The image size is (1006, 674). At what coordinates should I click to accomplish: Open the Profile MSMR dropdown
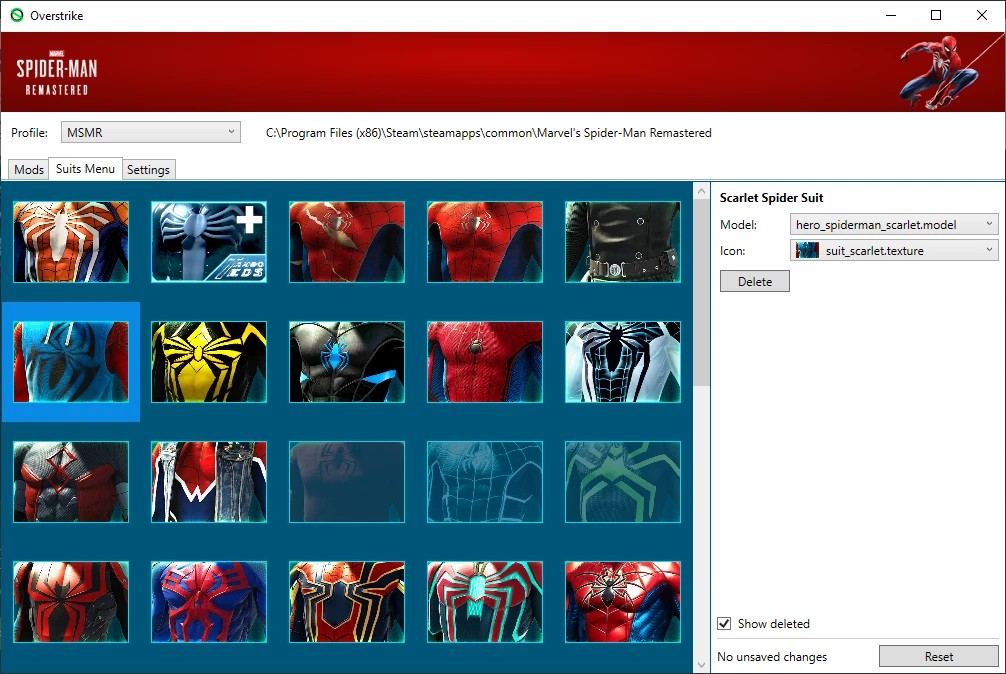click(x=151, y=132)
